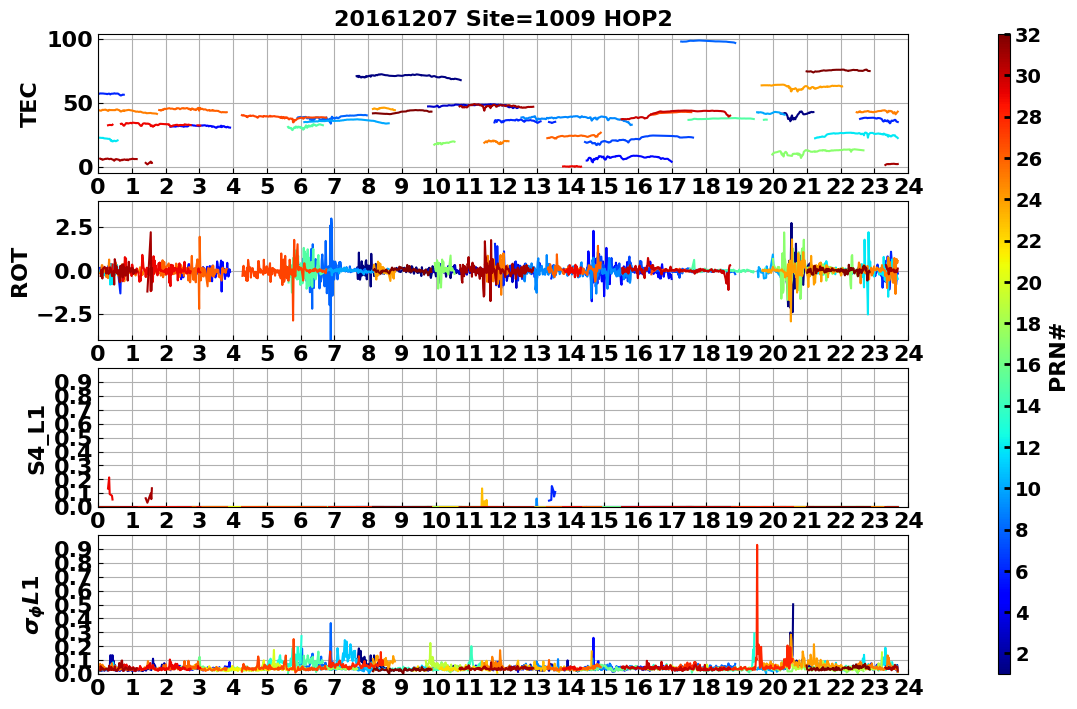The height and width of the screenshot is (709, 1077).
Task: Click the colorbar tick label 28
Action: click(x=1028, y=117)
